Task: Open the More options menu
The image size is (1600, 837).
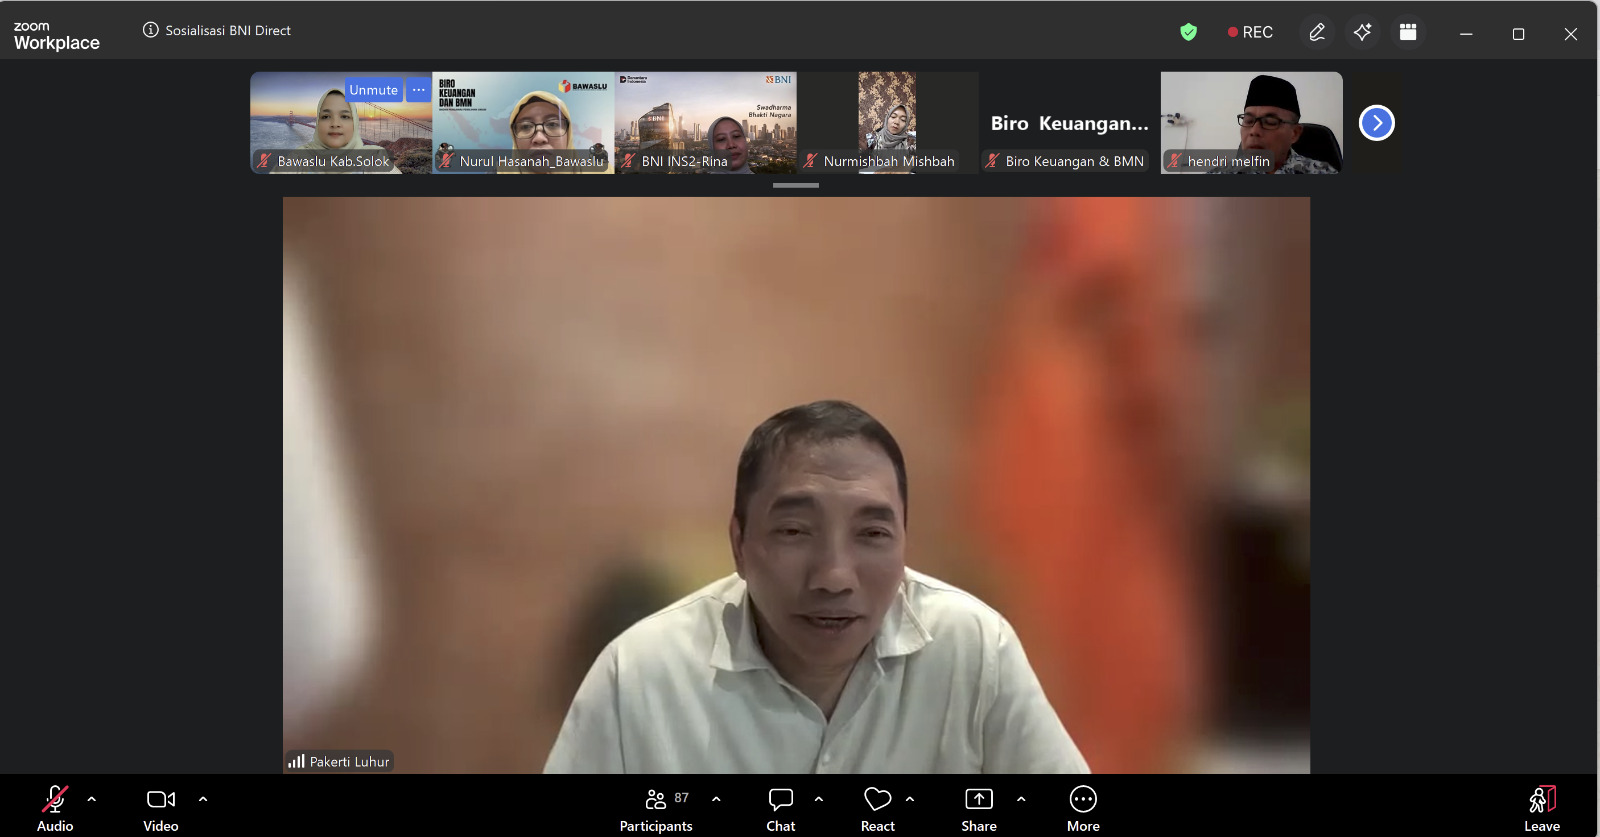Action: coord(1083,808)
